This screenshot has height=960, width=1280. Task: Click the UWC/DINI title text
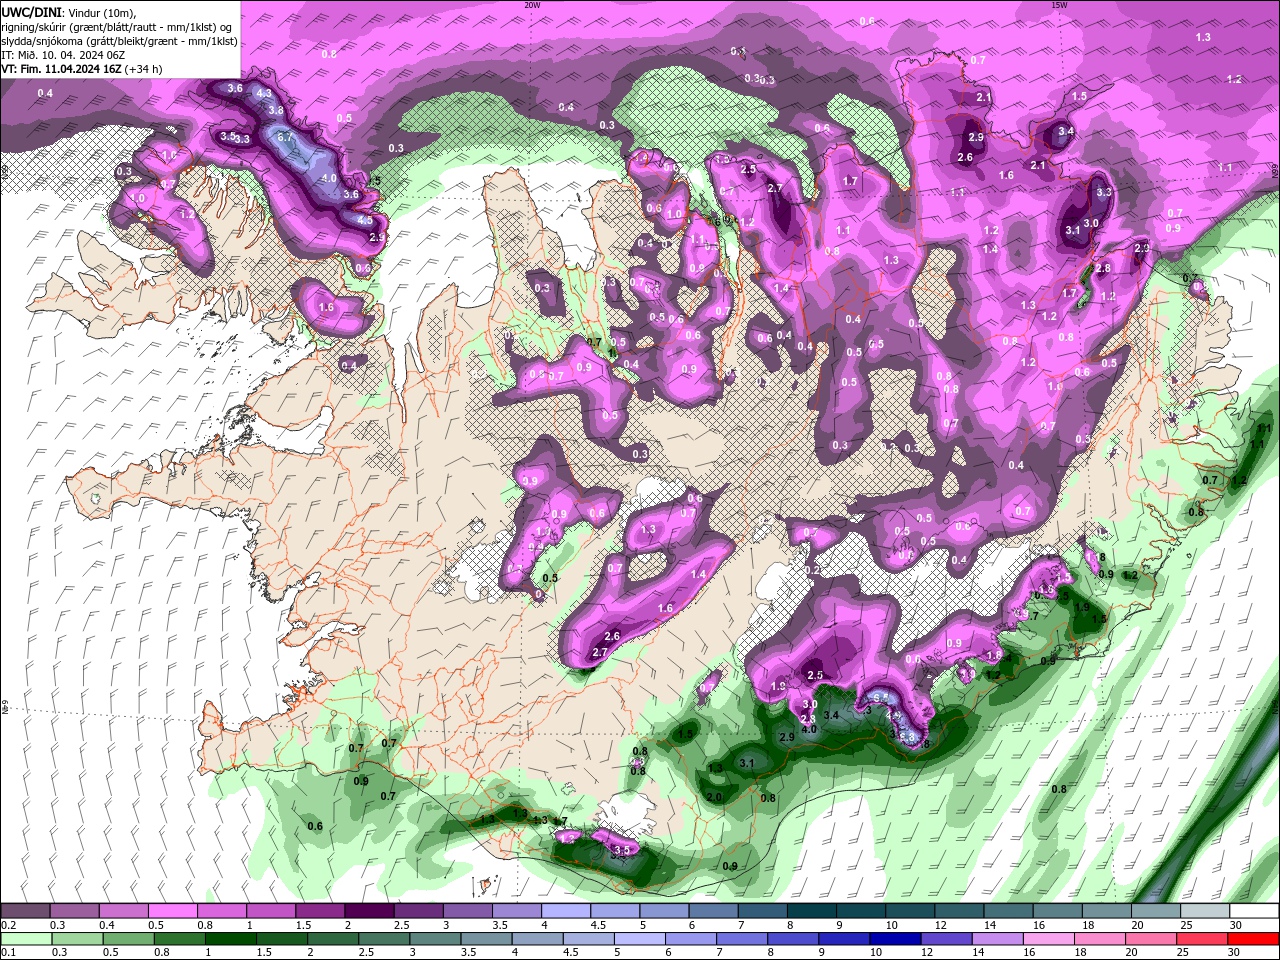click(30, 12)
